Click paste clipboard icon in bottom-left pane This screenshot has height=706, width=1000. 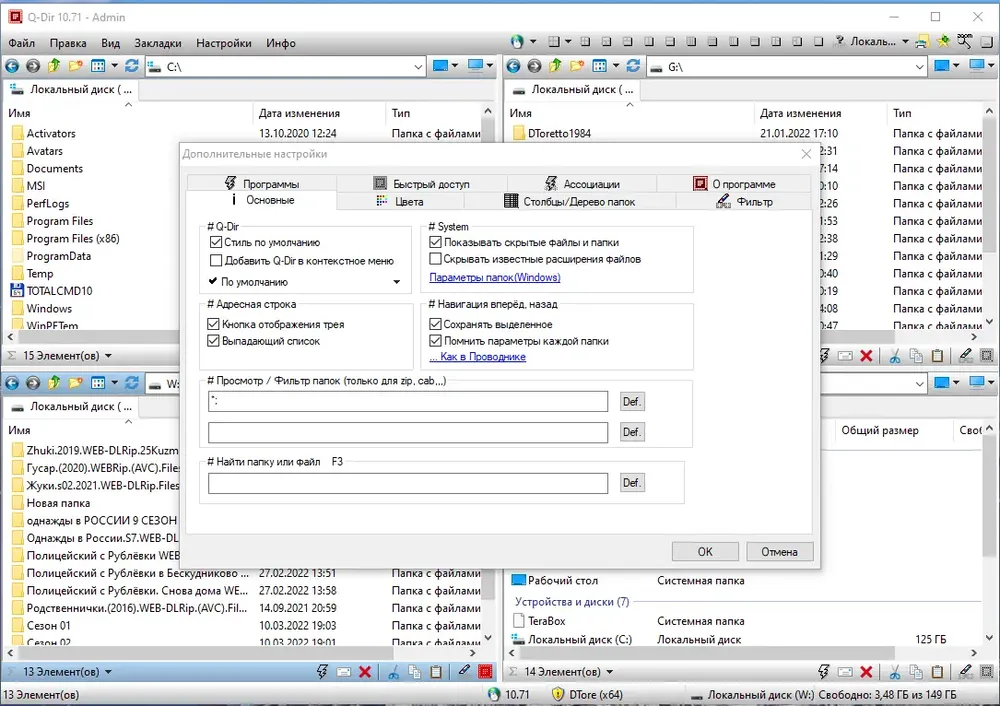[x=436, y=672]
